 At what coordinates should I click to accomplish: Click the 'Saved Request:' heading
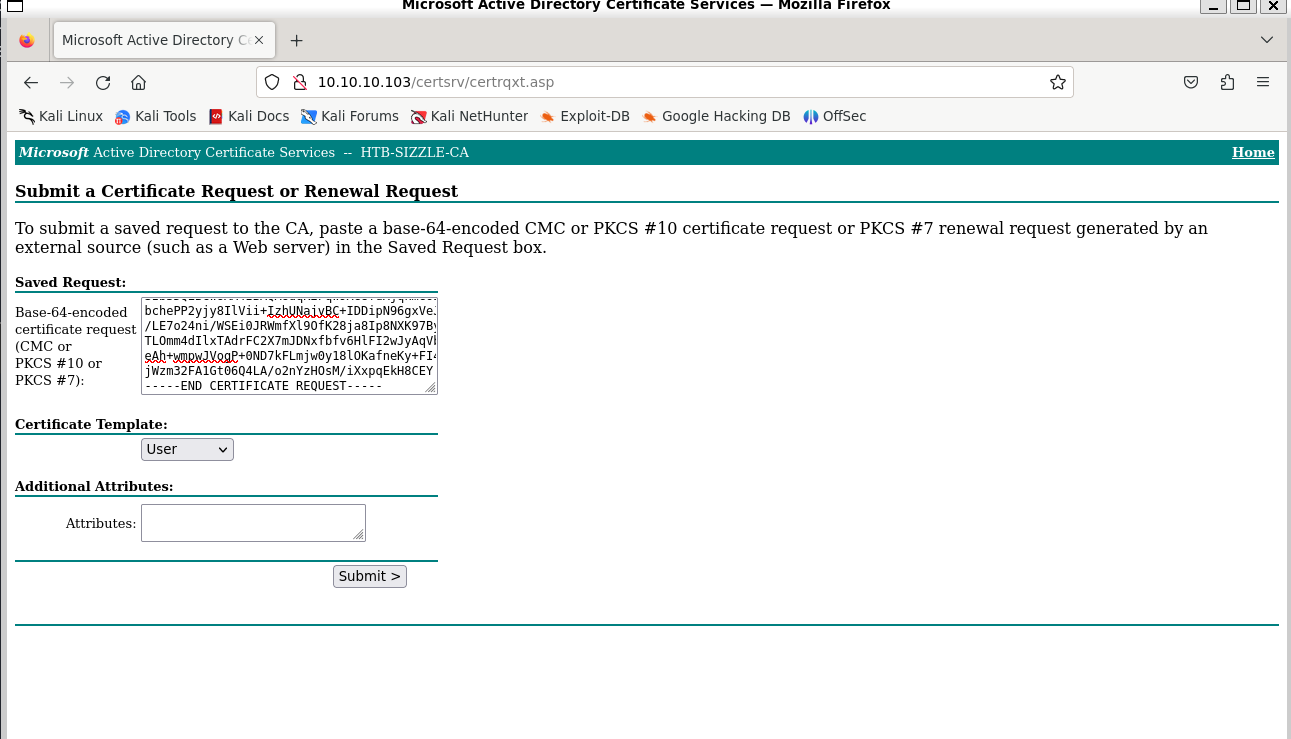pyautogui.click(x=71, y=282)
